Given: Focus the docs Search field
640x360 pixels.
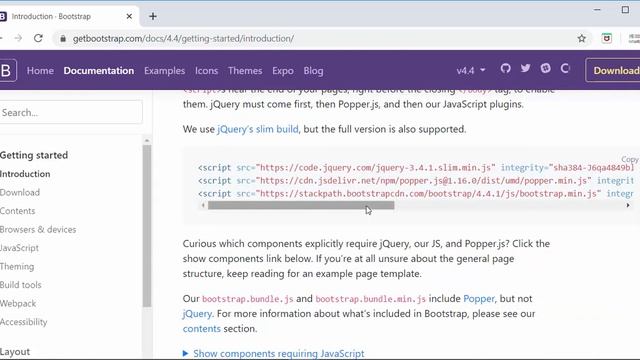Looking at the screenshot, I should pyautogui.click(x=71, y=112).
